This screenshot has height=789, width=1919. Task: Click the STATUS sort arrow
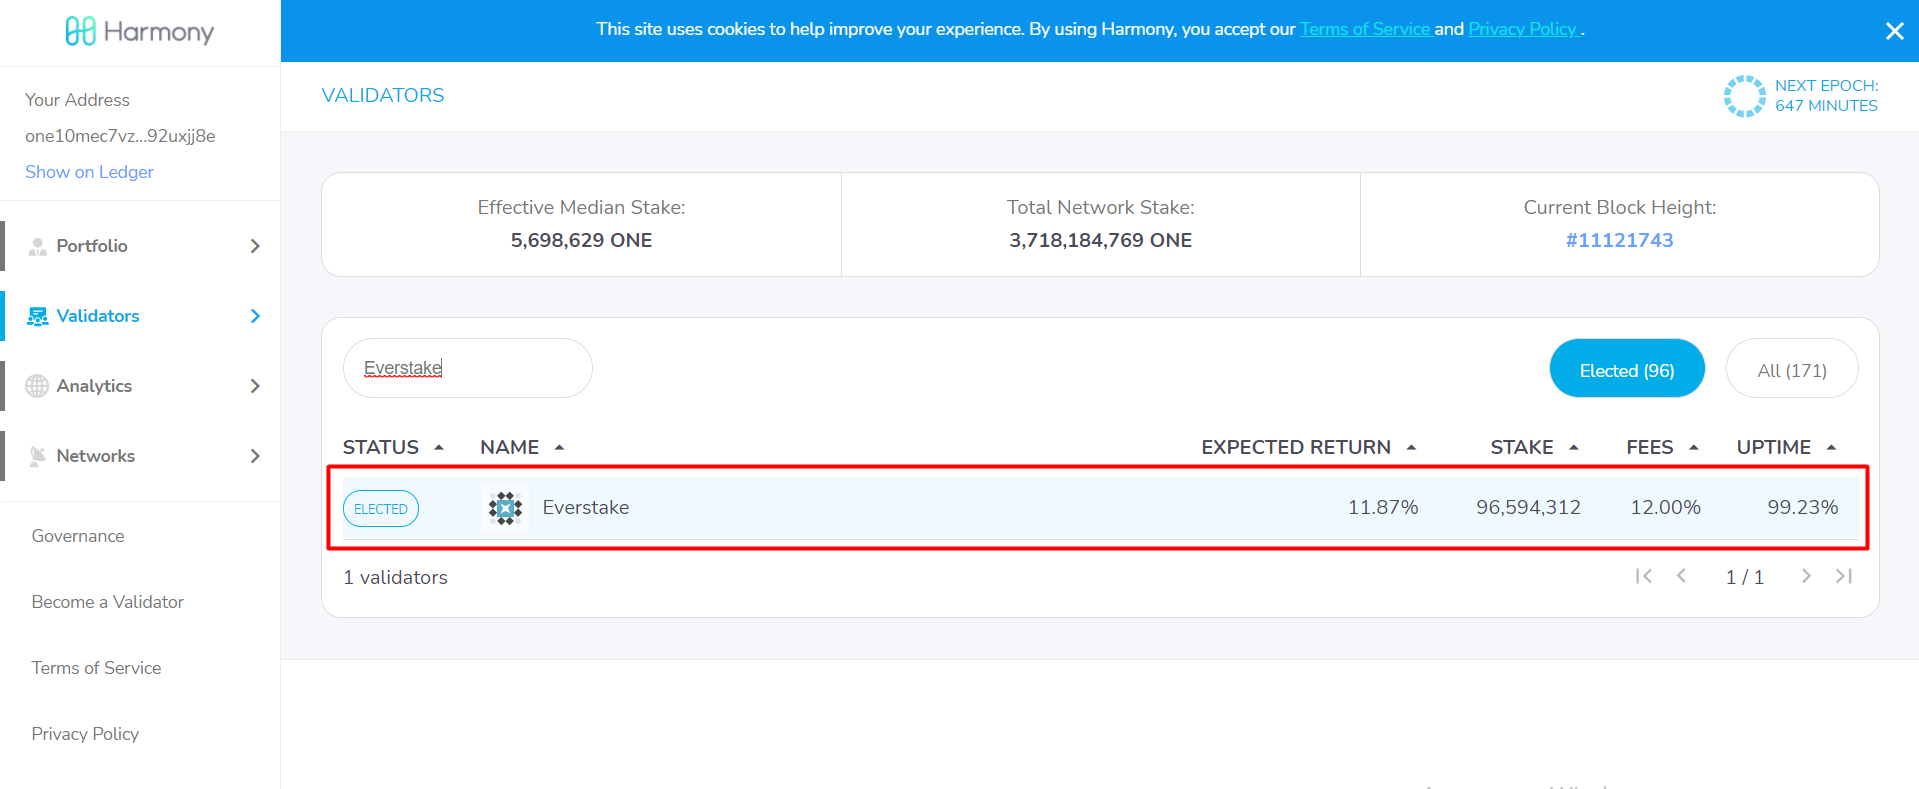click(x=439, y=448)
